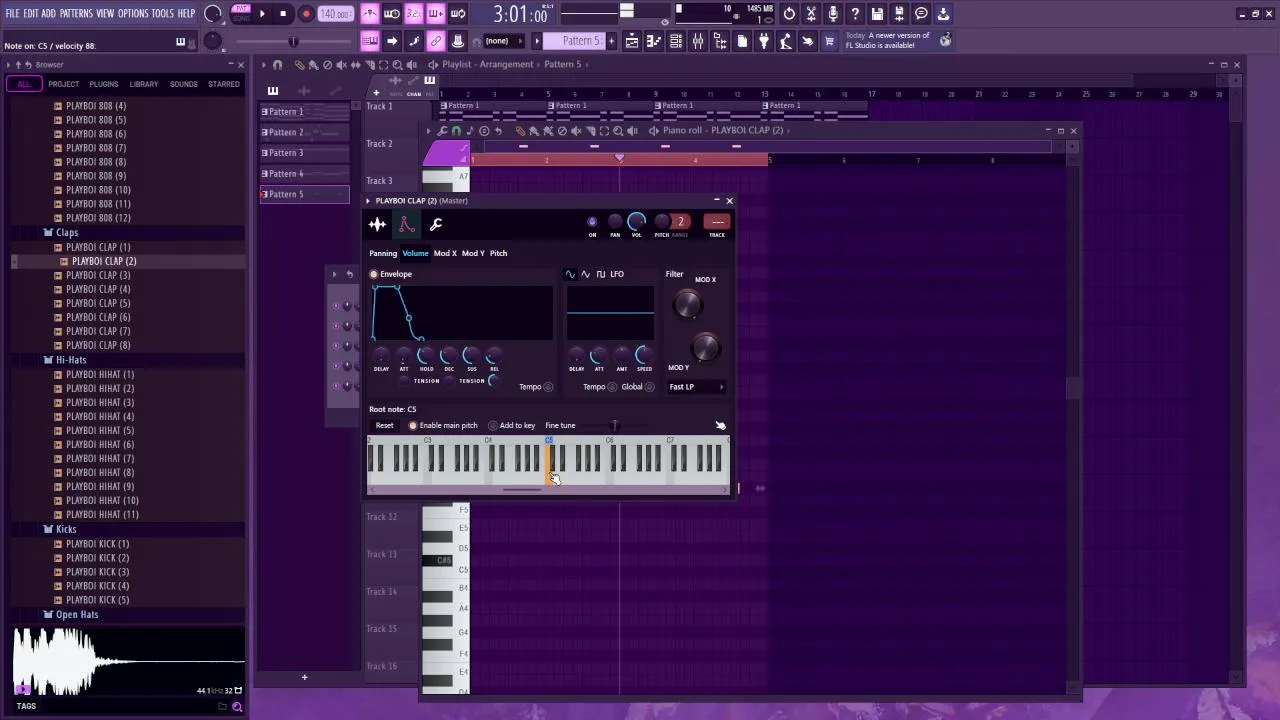Toggle Add to key option
The width and height of the screenshot is (1280, 720).
(493, 426)
